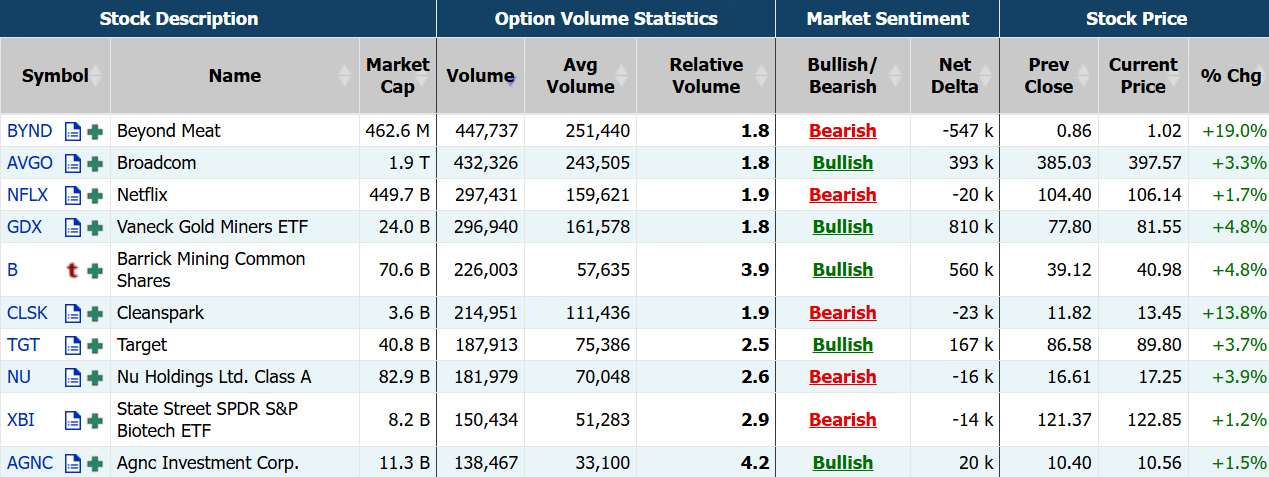This screenshot has height=477, width=1269.
Task: Click the red 't' icon for Barrick
Action: tap(72, 270)
